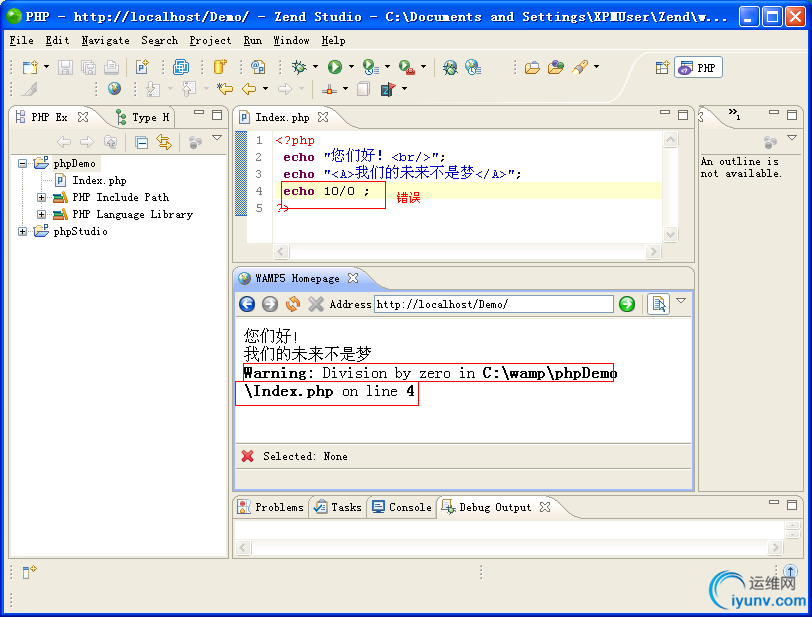
Task: Open the PHP Explorer view menu triangle
Action: coord(217,138)
